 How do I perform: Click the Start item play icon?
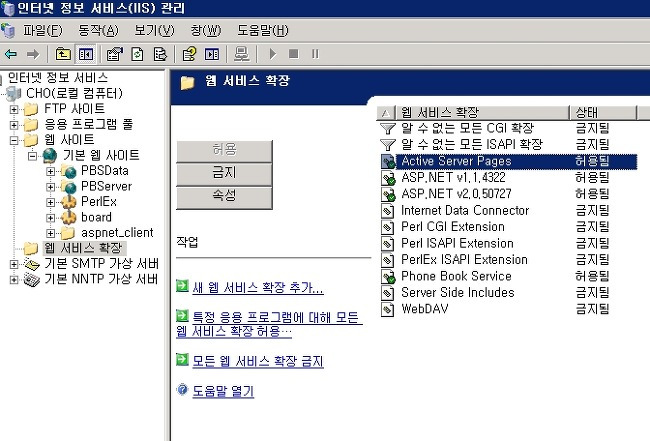coord(272,54)
